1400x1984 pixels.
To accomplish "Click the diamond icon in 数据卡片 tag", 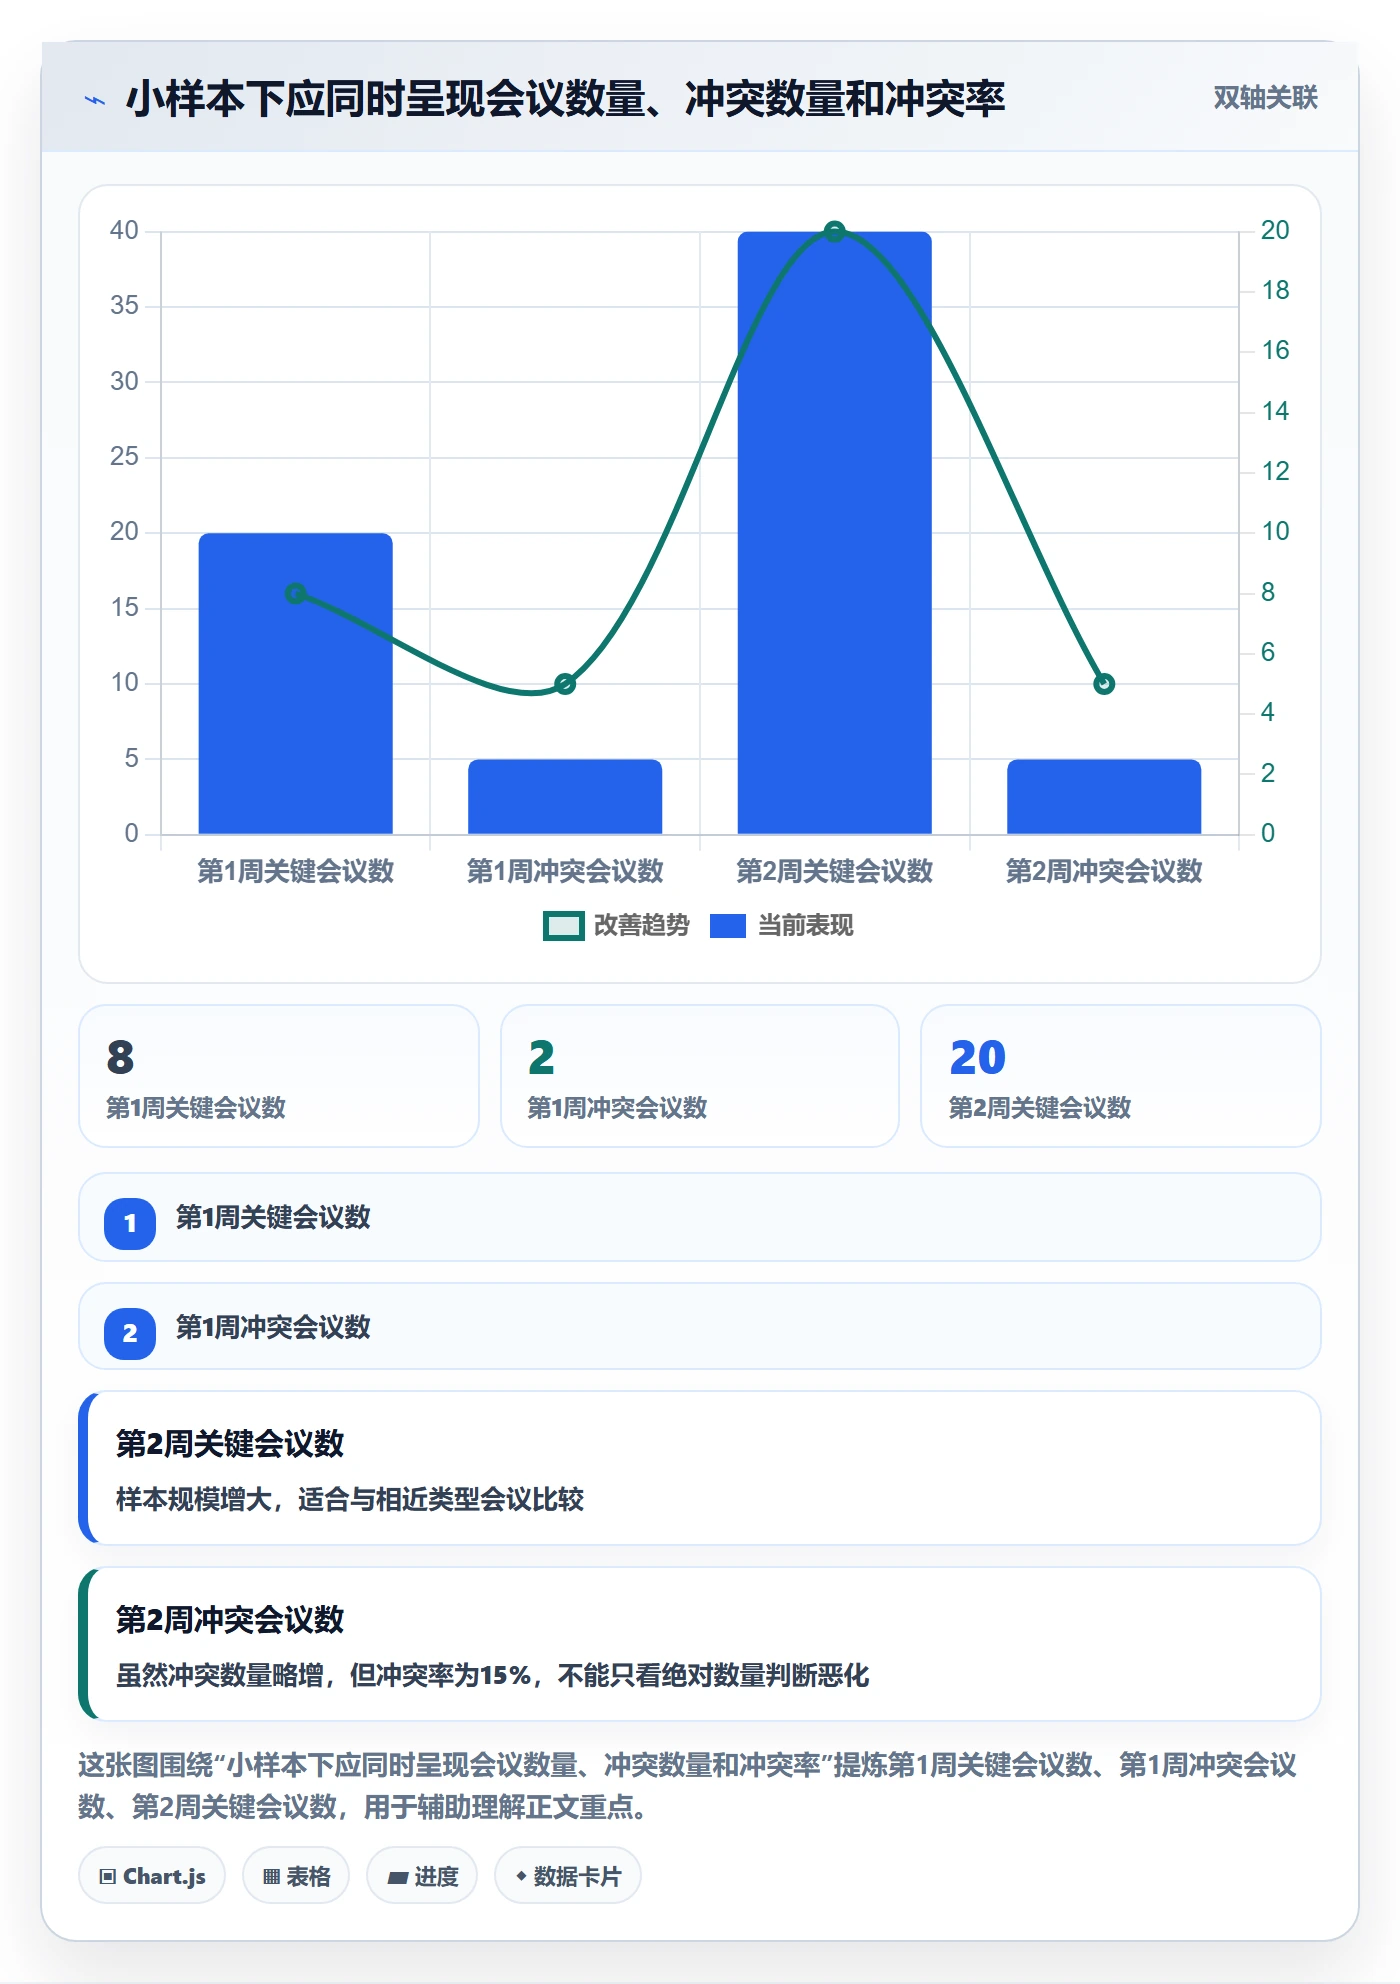I will (x=521, y=1877).
